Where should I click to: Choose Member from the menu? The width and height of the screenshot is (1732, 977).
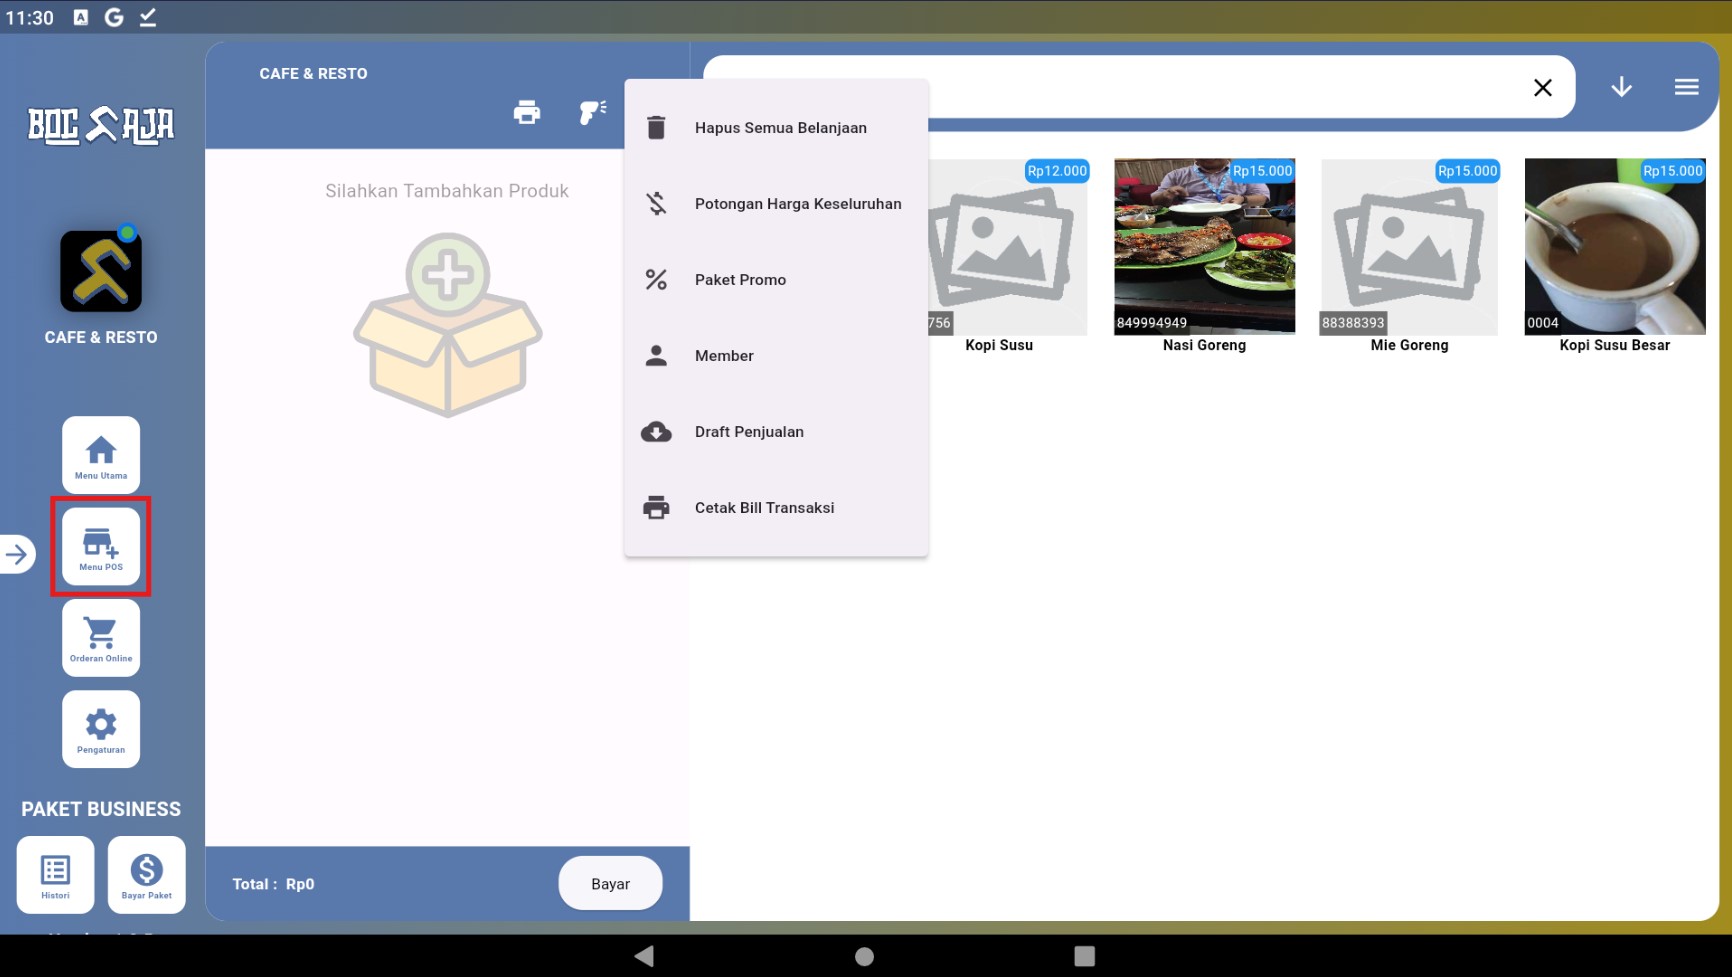777,356
